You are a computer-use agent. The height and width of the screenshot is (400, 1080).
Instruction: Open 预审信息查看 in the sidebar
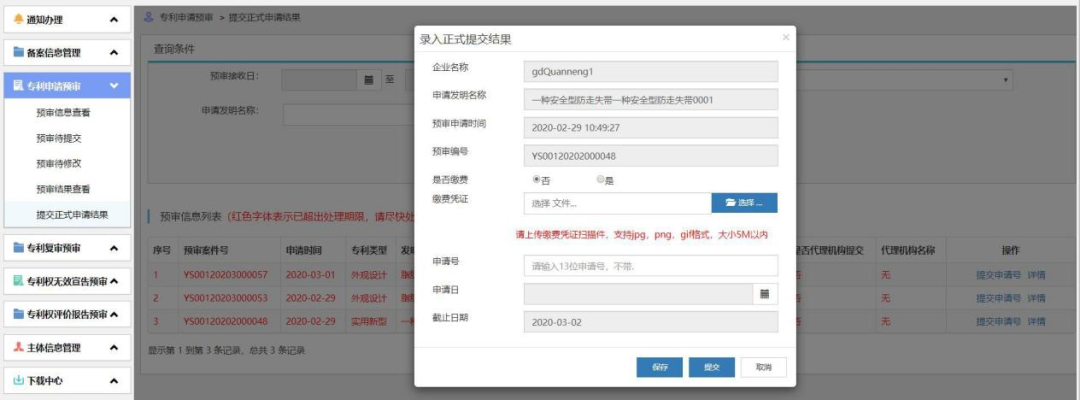[63, 113]
